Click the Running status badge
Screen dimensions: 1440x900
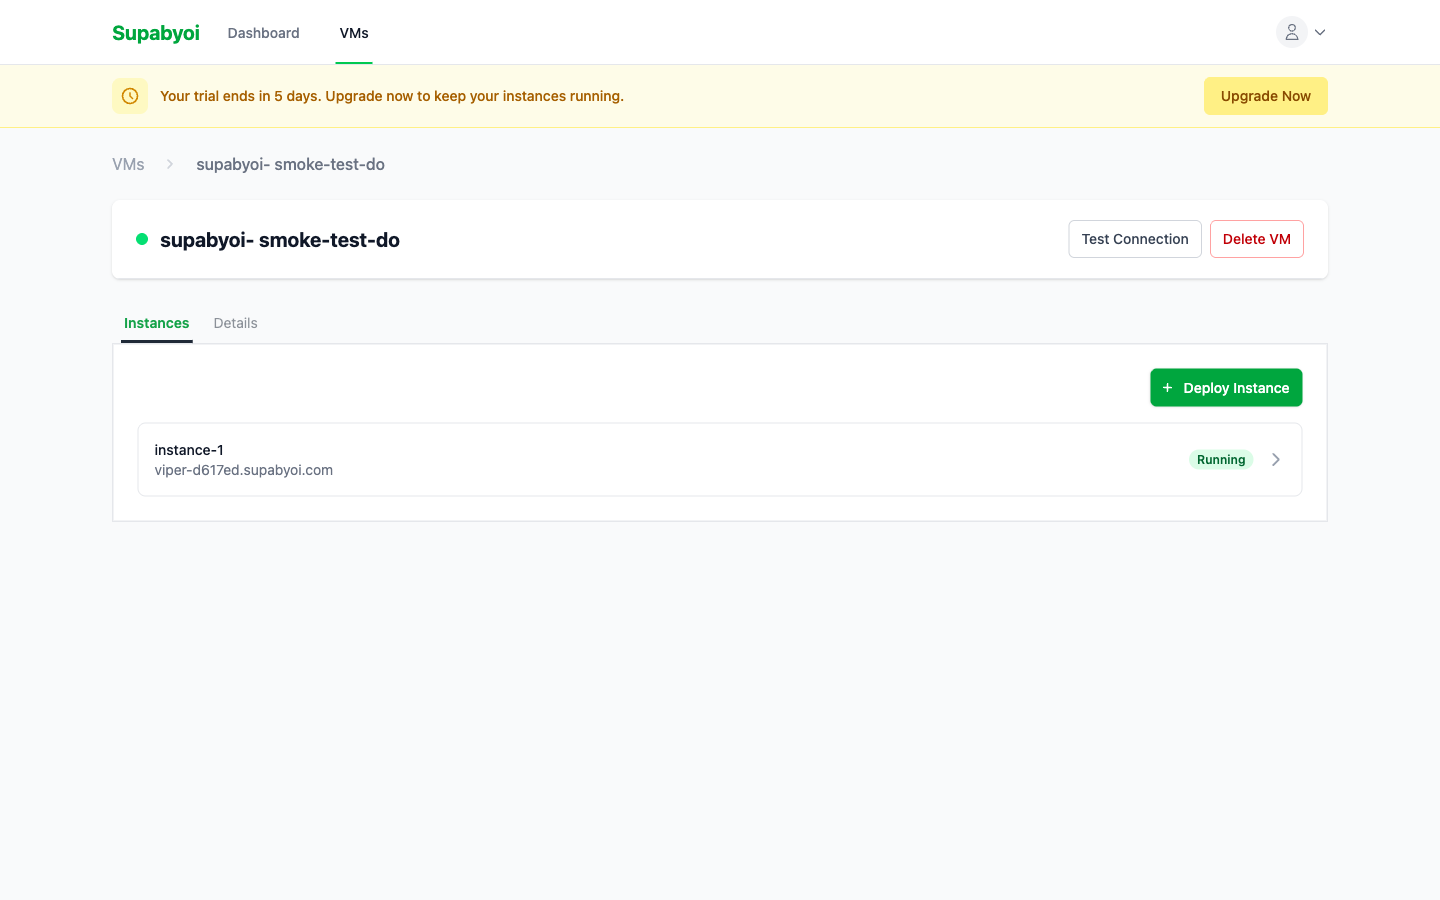point(1221,459)
